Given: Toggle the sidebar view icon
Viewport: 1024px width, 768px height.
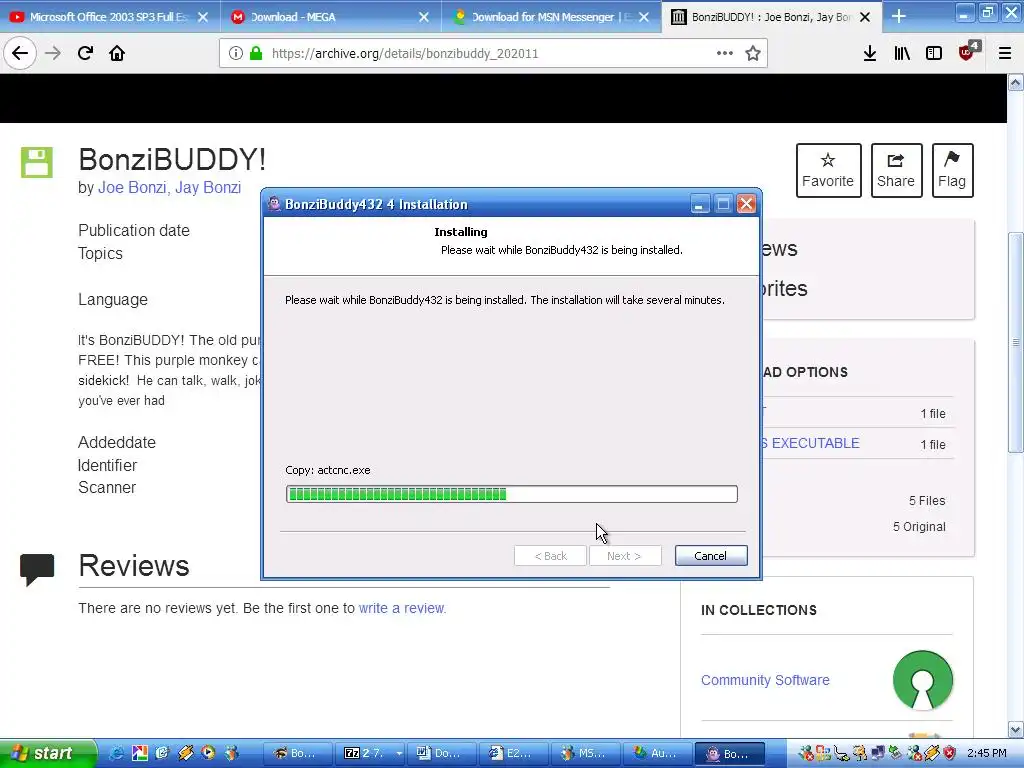Looking at the screenshot, I should 934,54.
